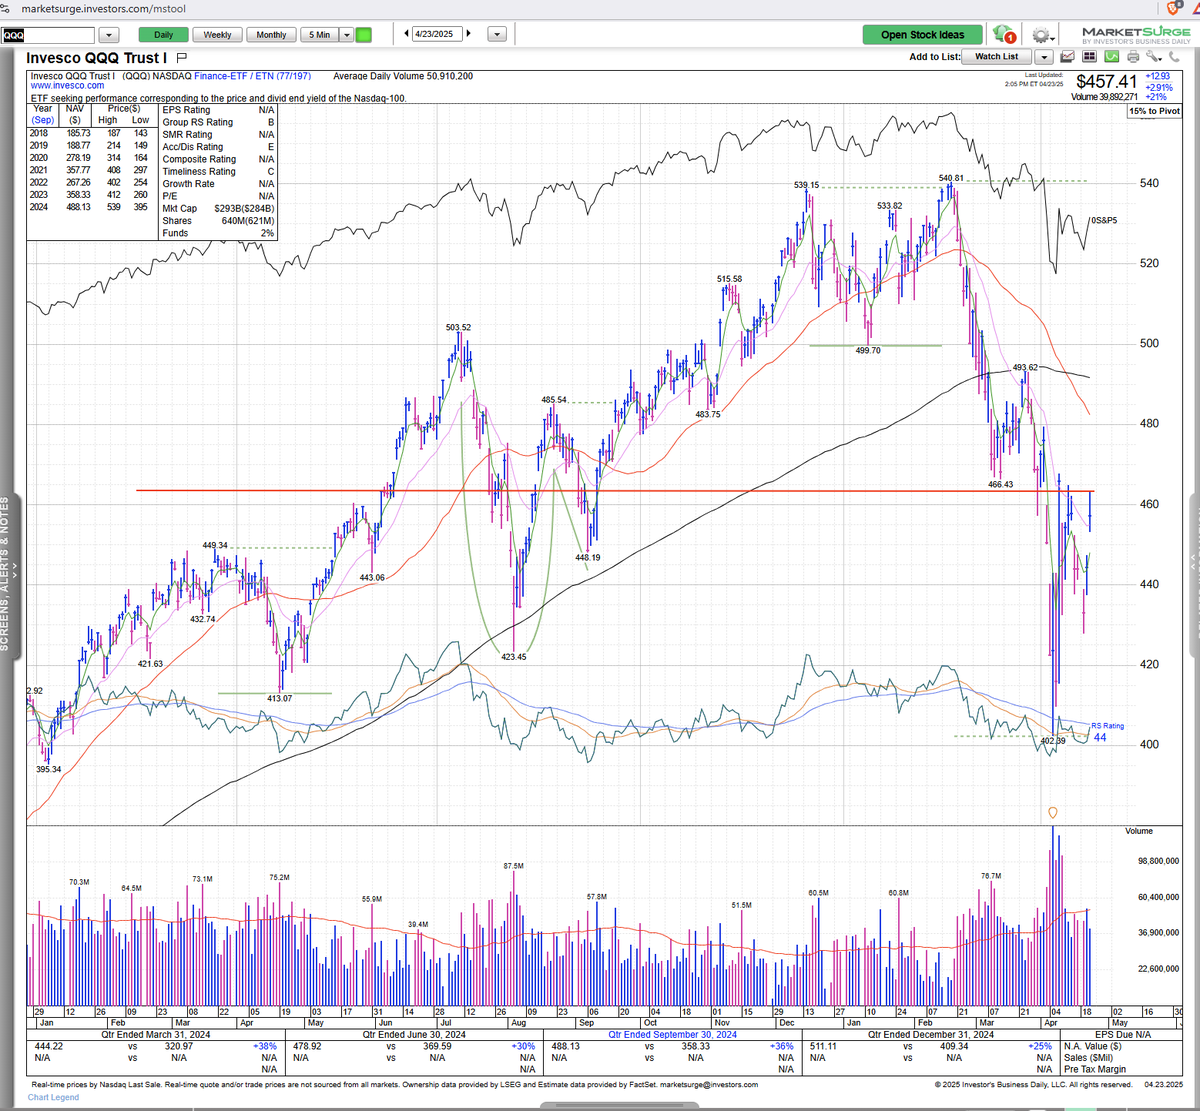Click the 503.52 July peak label
Image resolution: width=1200 pixels, height=1111 pixels.
pyautogui.click(x=458, y=328)
